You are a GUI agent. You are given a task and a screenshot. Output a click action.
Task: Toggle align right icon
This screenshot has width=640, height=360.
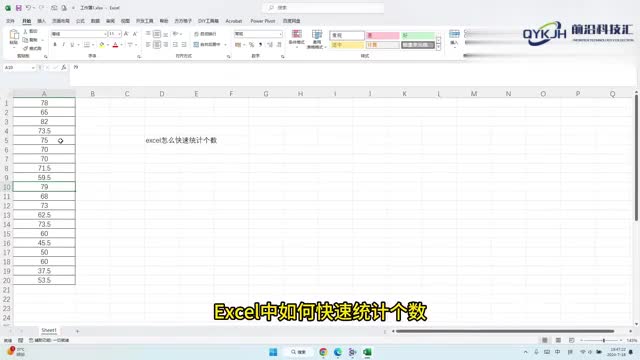[x=165, y=44]
